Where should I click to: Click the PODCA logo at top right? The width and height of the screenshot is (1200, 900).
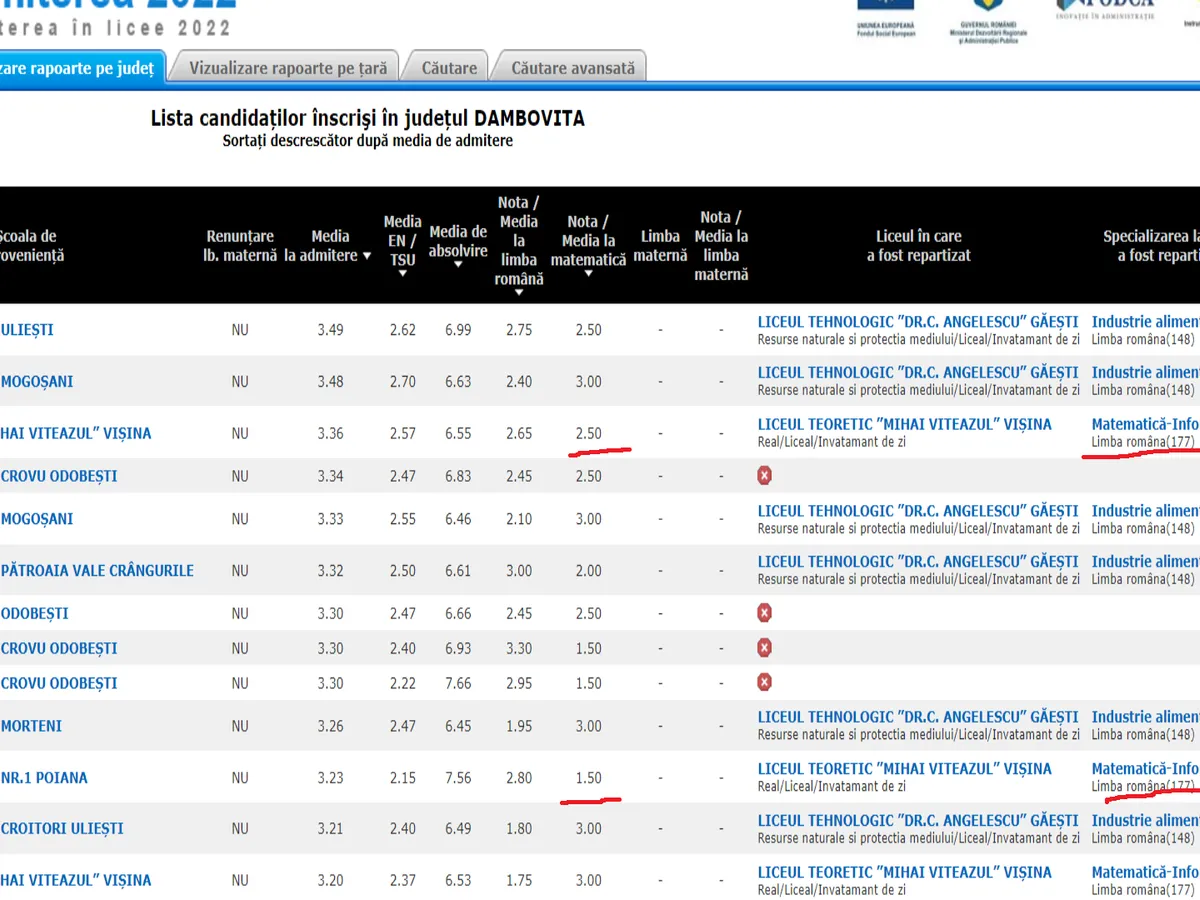point(1105,8)
